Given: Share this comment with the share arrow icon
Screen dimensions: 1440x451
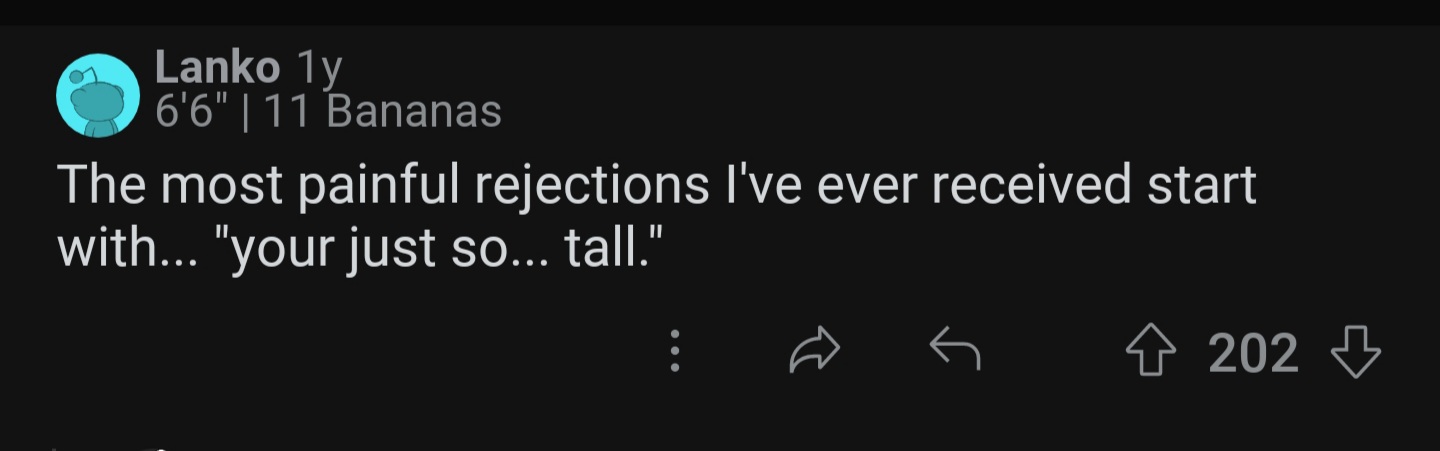Looking at the screenshot, I should coord(815,352).
